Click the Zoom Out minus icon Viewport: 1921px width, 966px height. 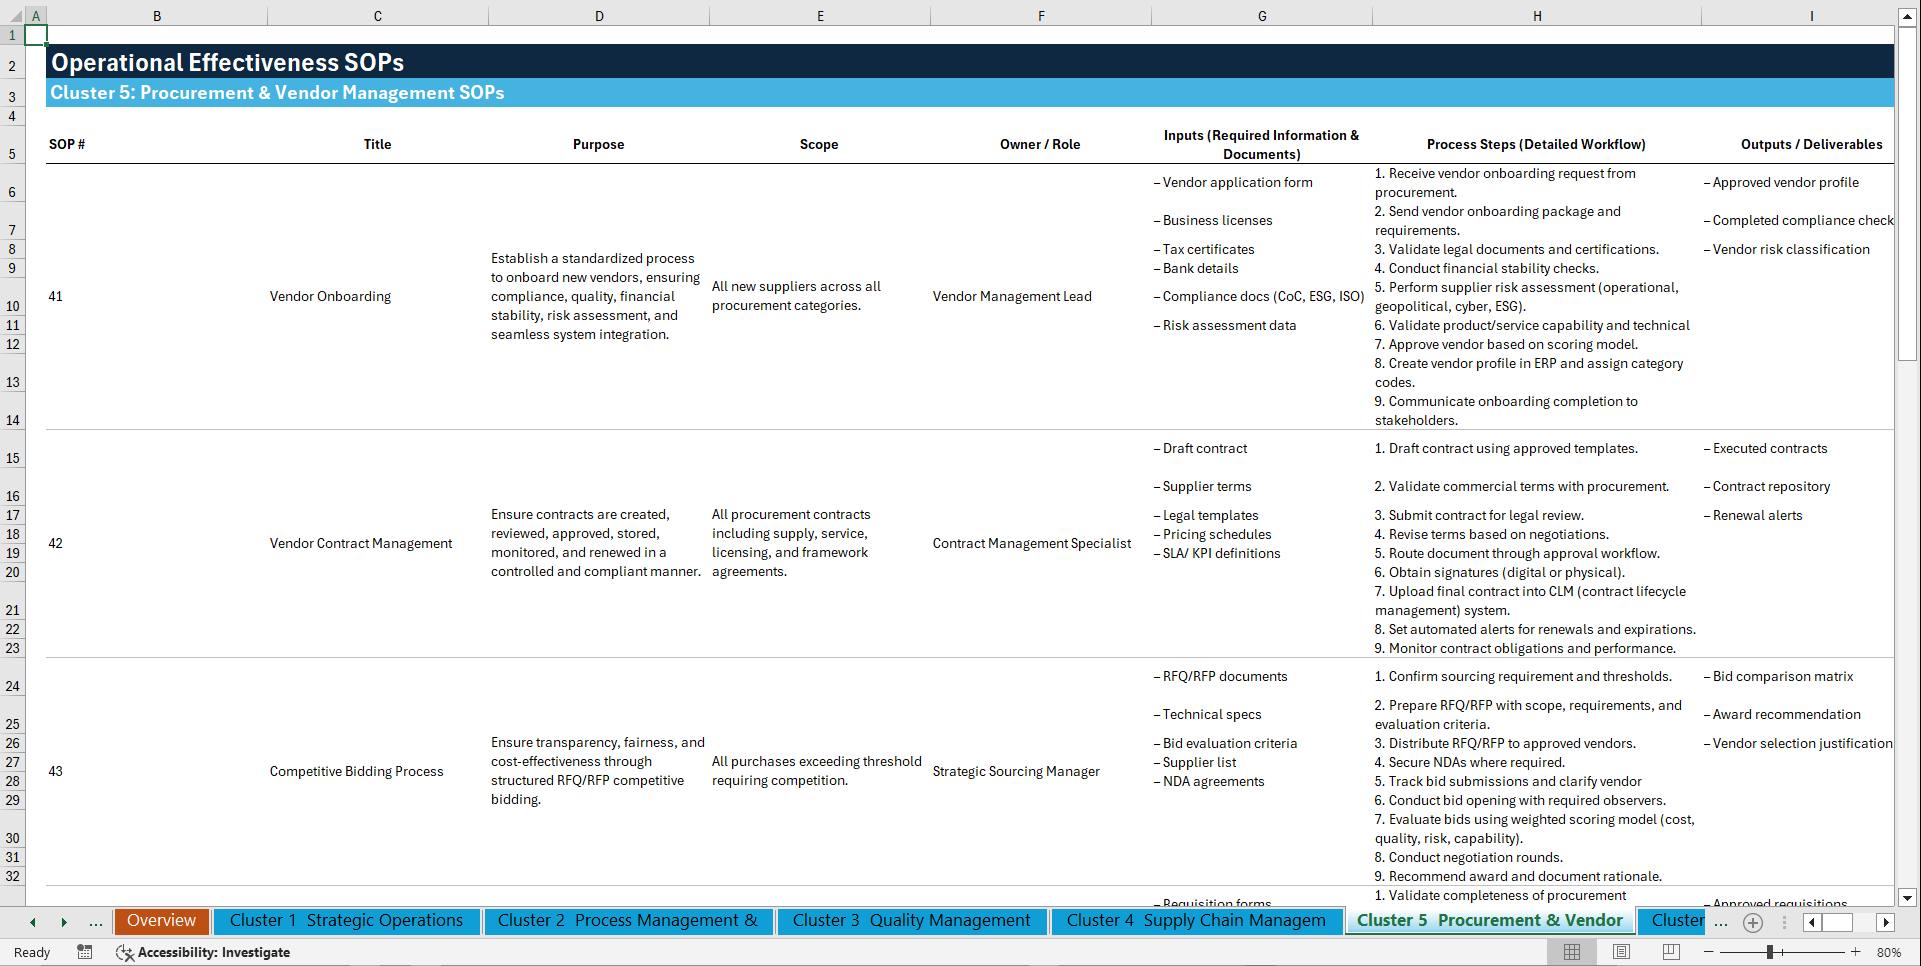[x=1707, y=952]
